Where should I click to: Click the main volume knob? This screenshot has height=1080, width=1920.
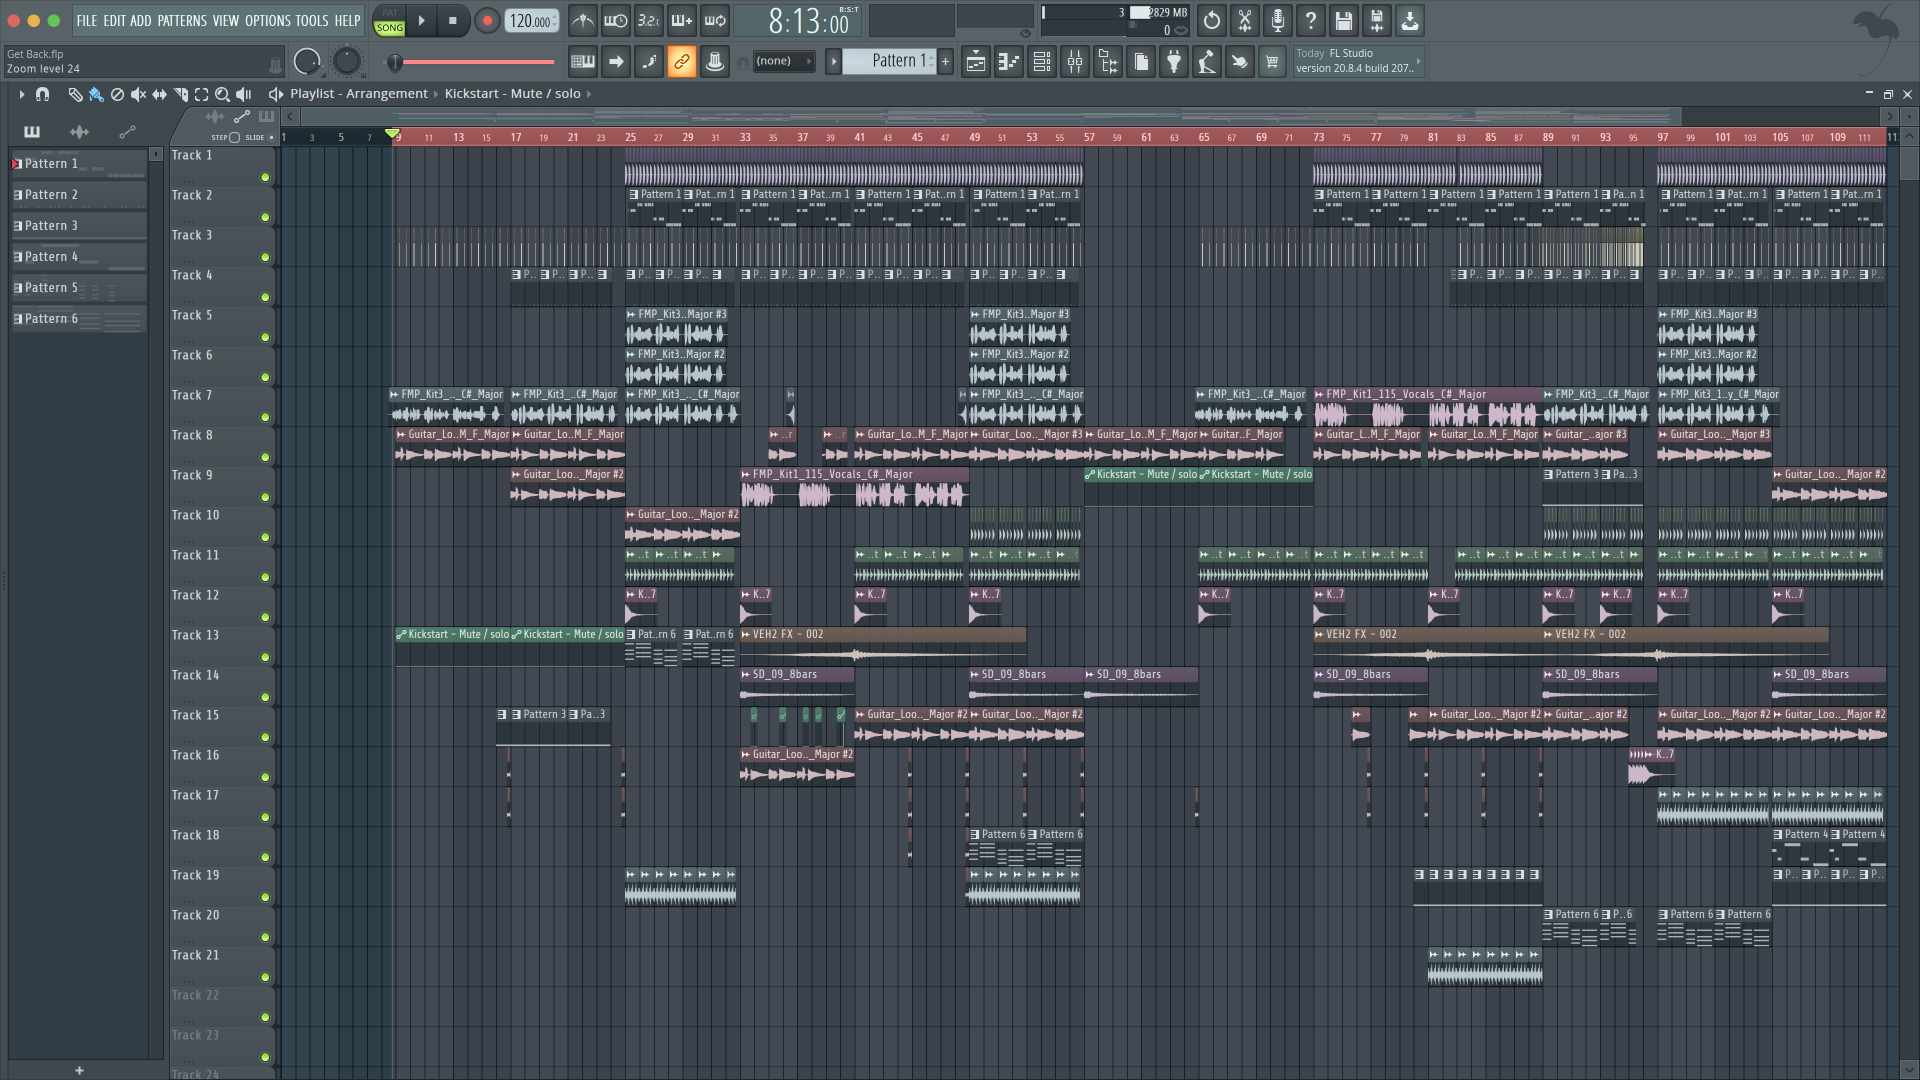point(307,62)
